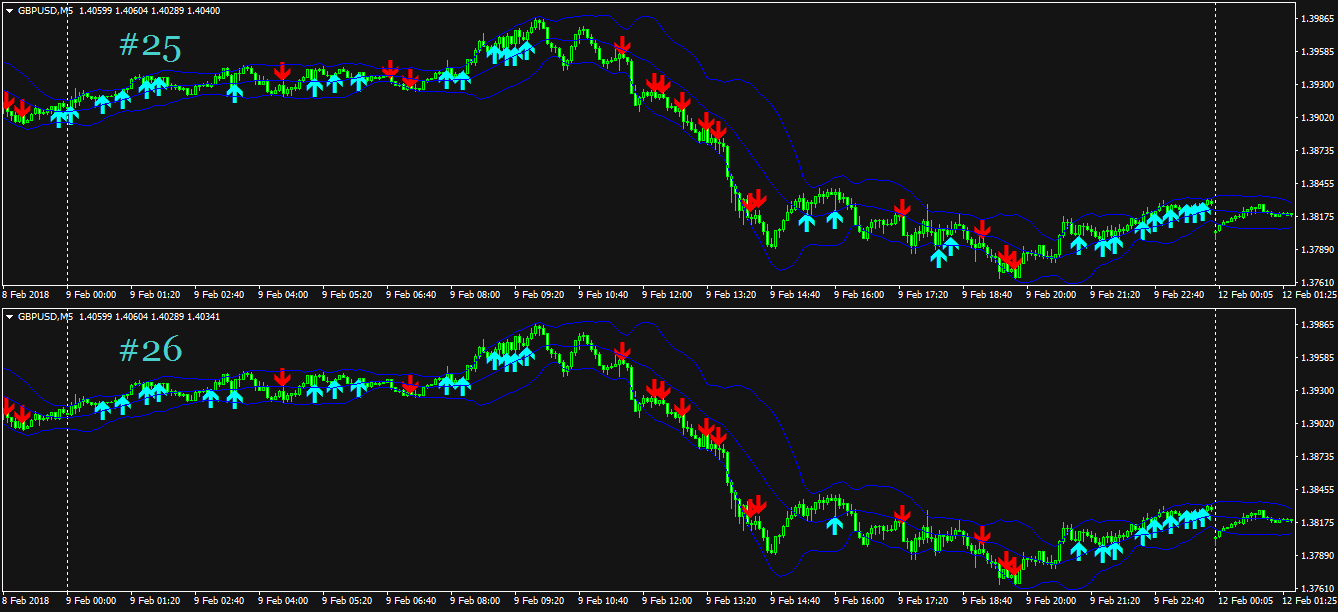Click the cyan up arrow signal near 9 Feb 14:40
This screenshot has height=612, width=1338.
pos(808,221)
